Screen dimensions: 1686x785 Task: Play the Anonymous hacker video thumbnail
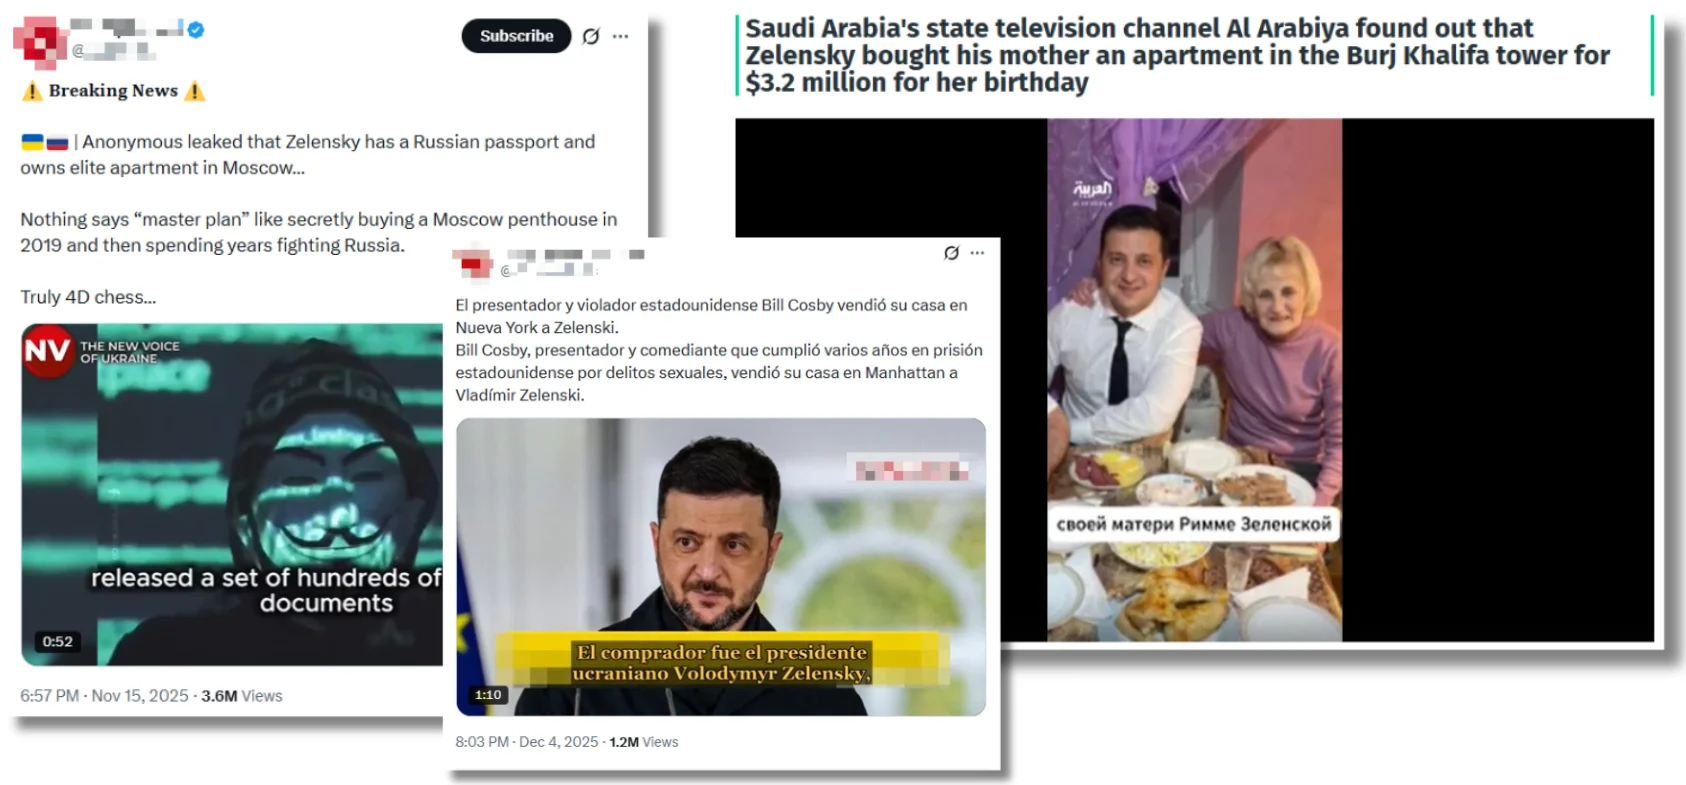[232, 494]
